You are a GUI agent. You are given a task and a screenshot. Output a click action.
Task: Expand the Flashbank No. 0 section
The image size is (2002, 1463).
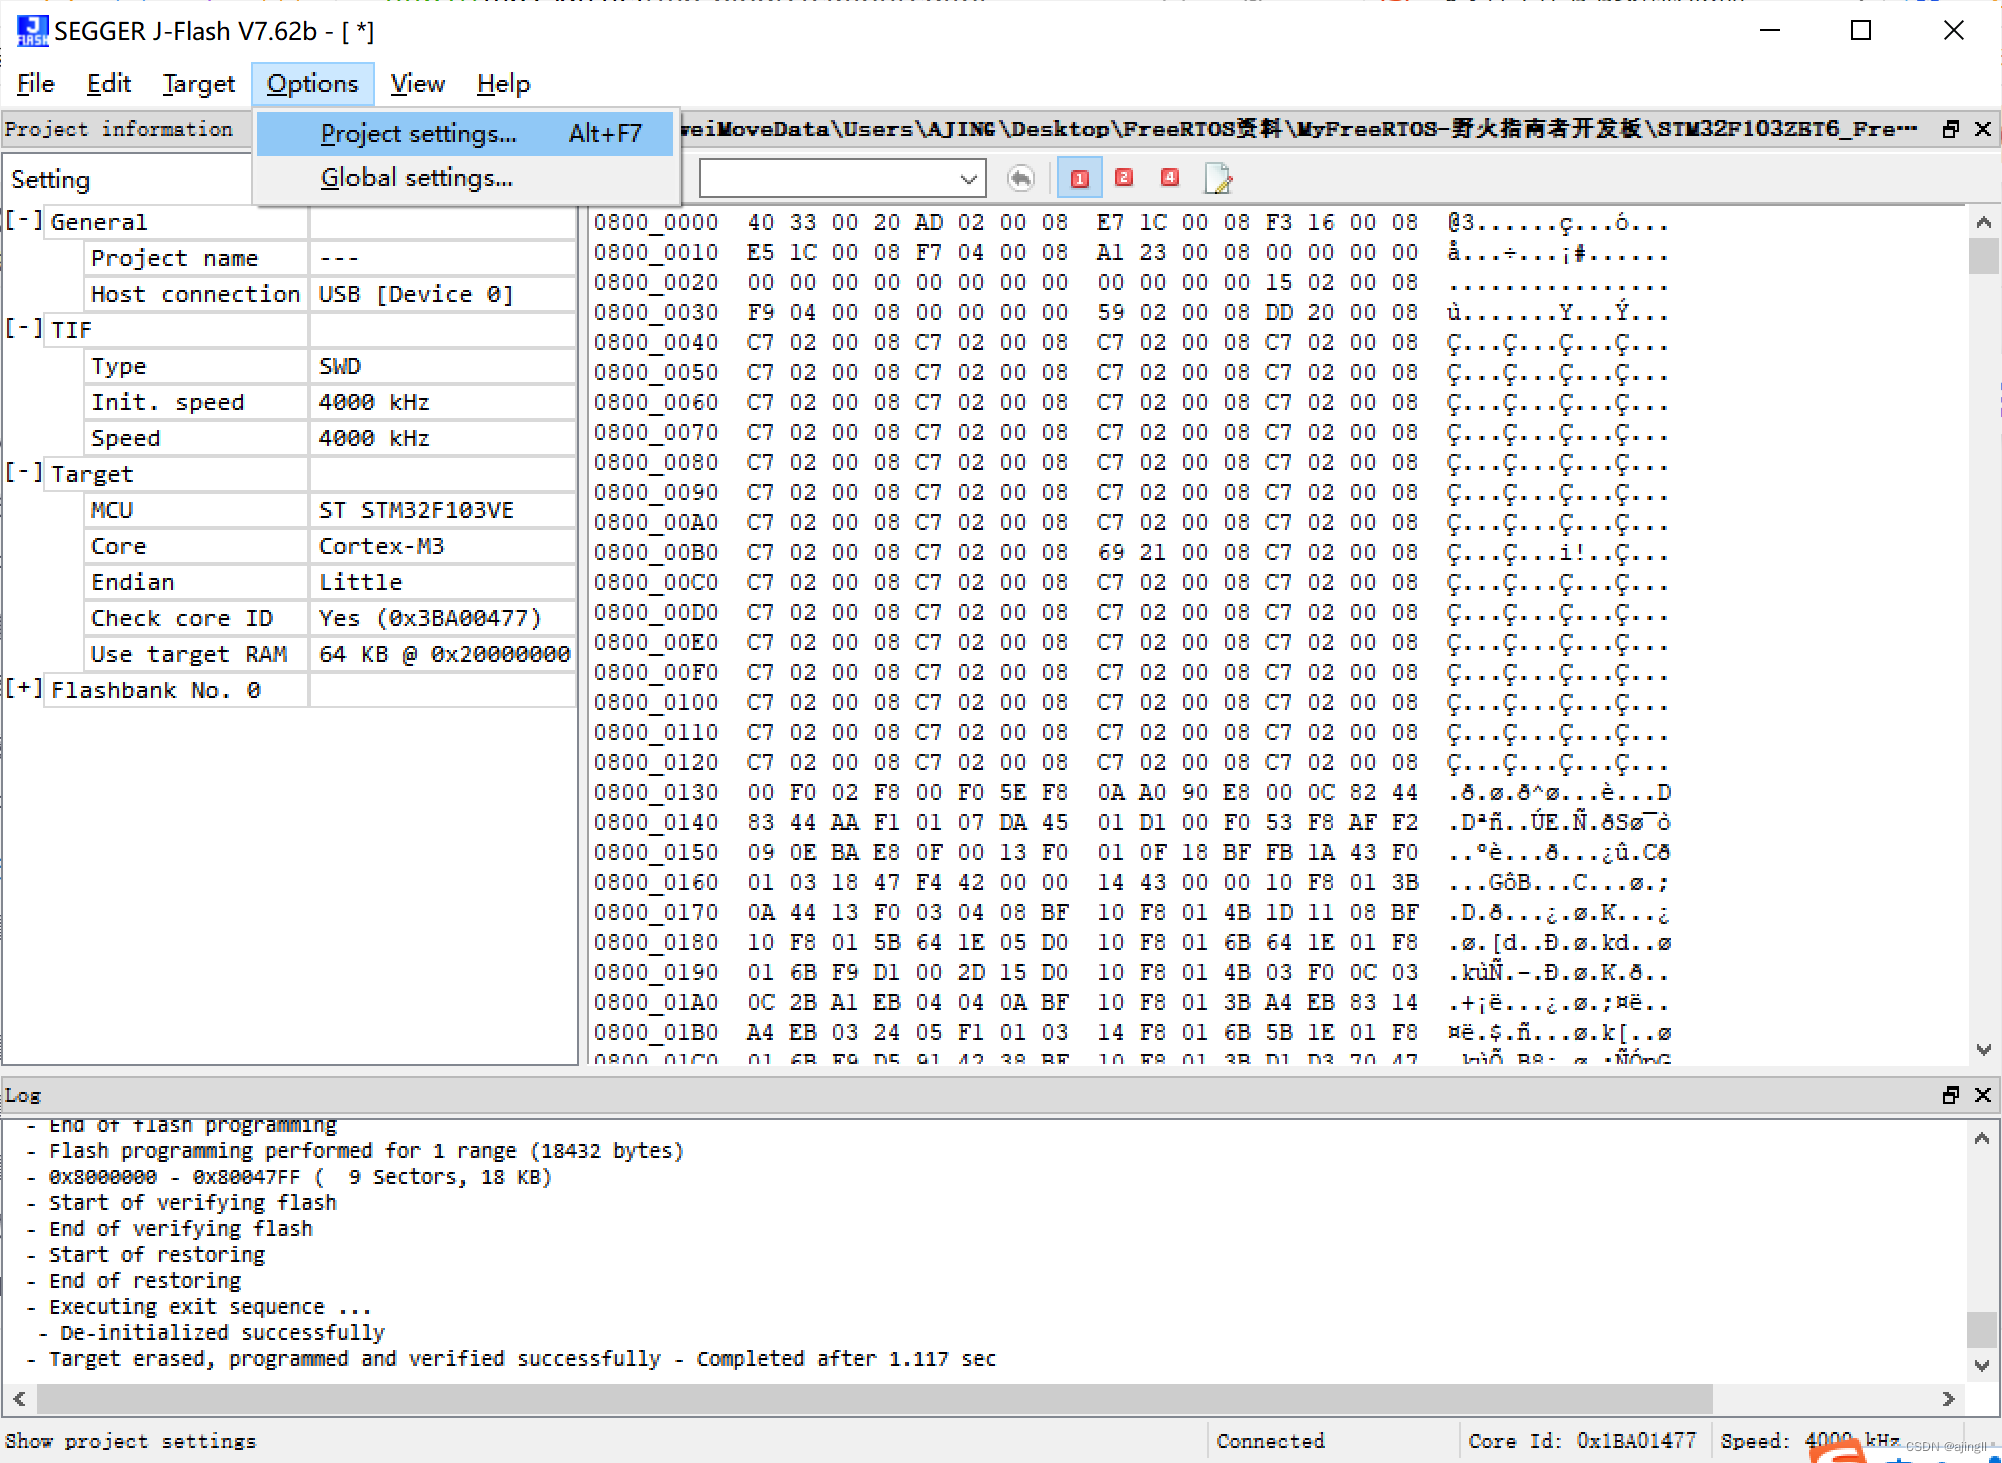click(x=22, y=688)
